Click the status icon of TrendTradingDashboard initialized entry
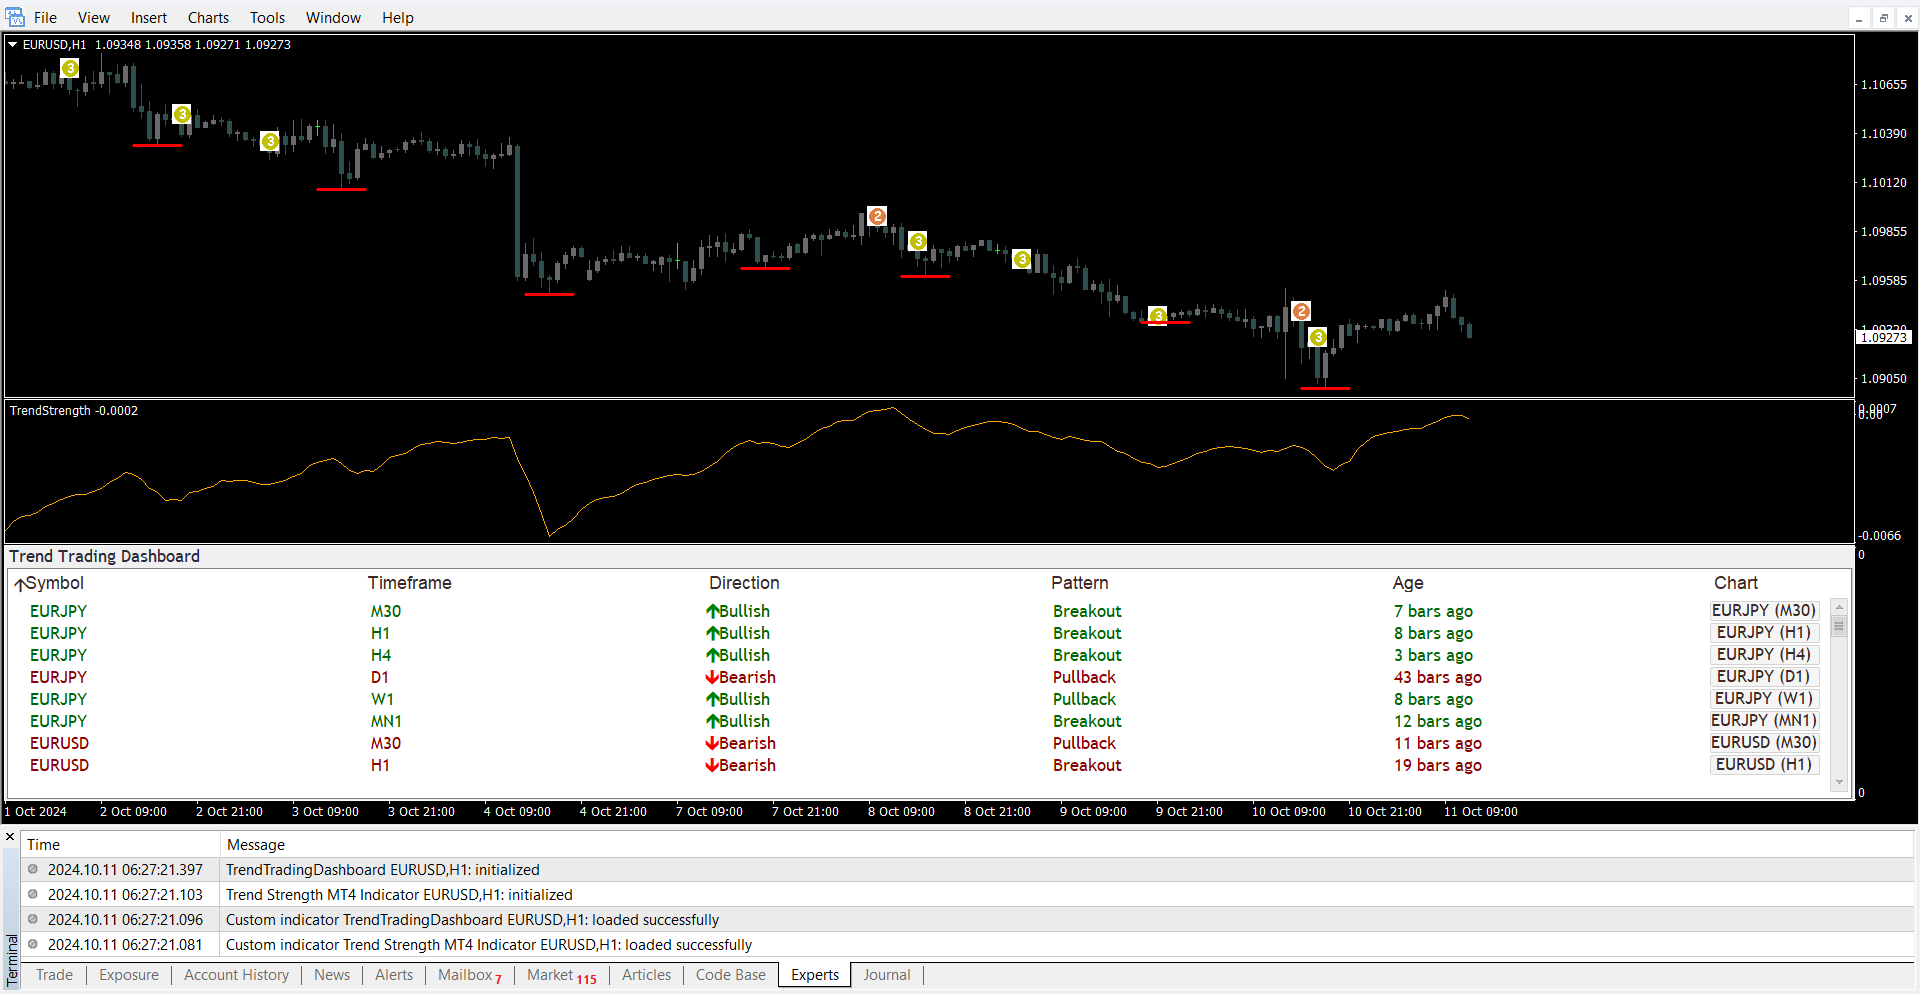The image size is (1920, 994). pyautogui.click(x=33, y=870)
